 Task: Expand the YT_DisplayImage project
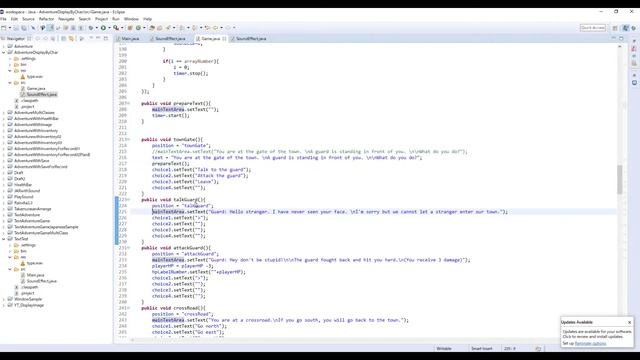pos(4,305)
